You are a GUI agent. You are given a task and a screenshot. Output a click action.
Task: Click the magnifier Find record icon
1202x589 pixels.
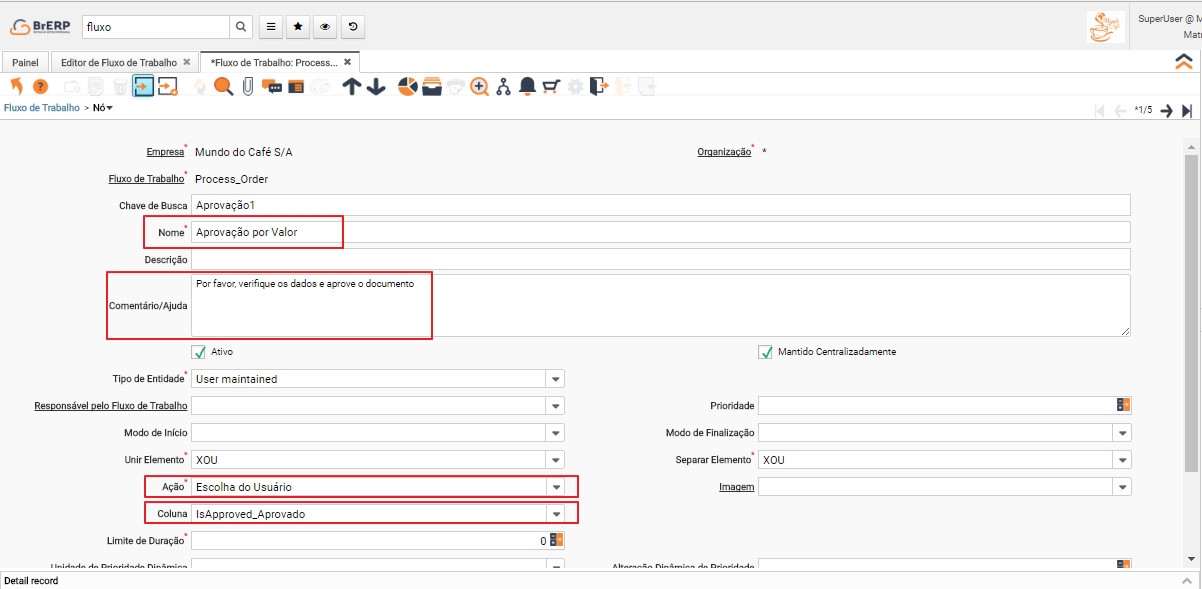coord(223,87)
